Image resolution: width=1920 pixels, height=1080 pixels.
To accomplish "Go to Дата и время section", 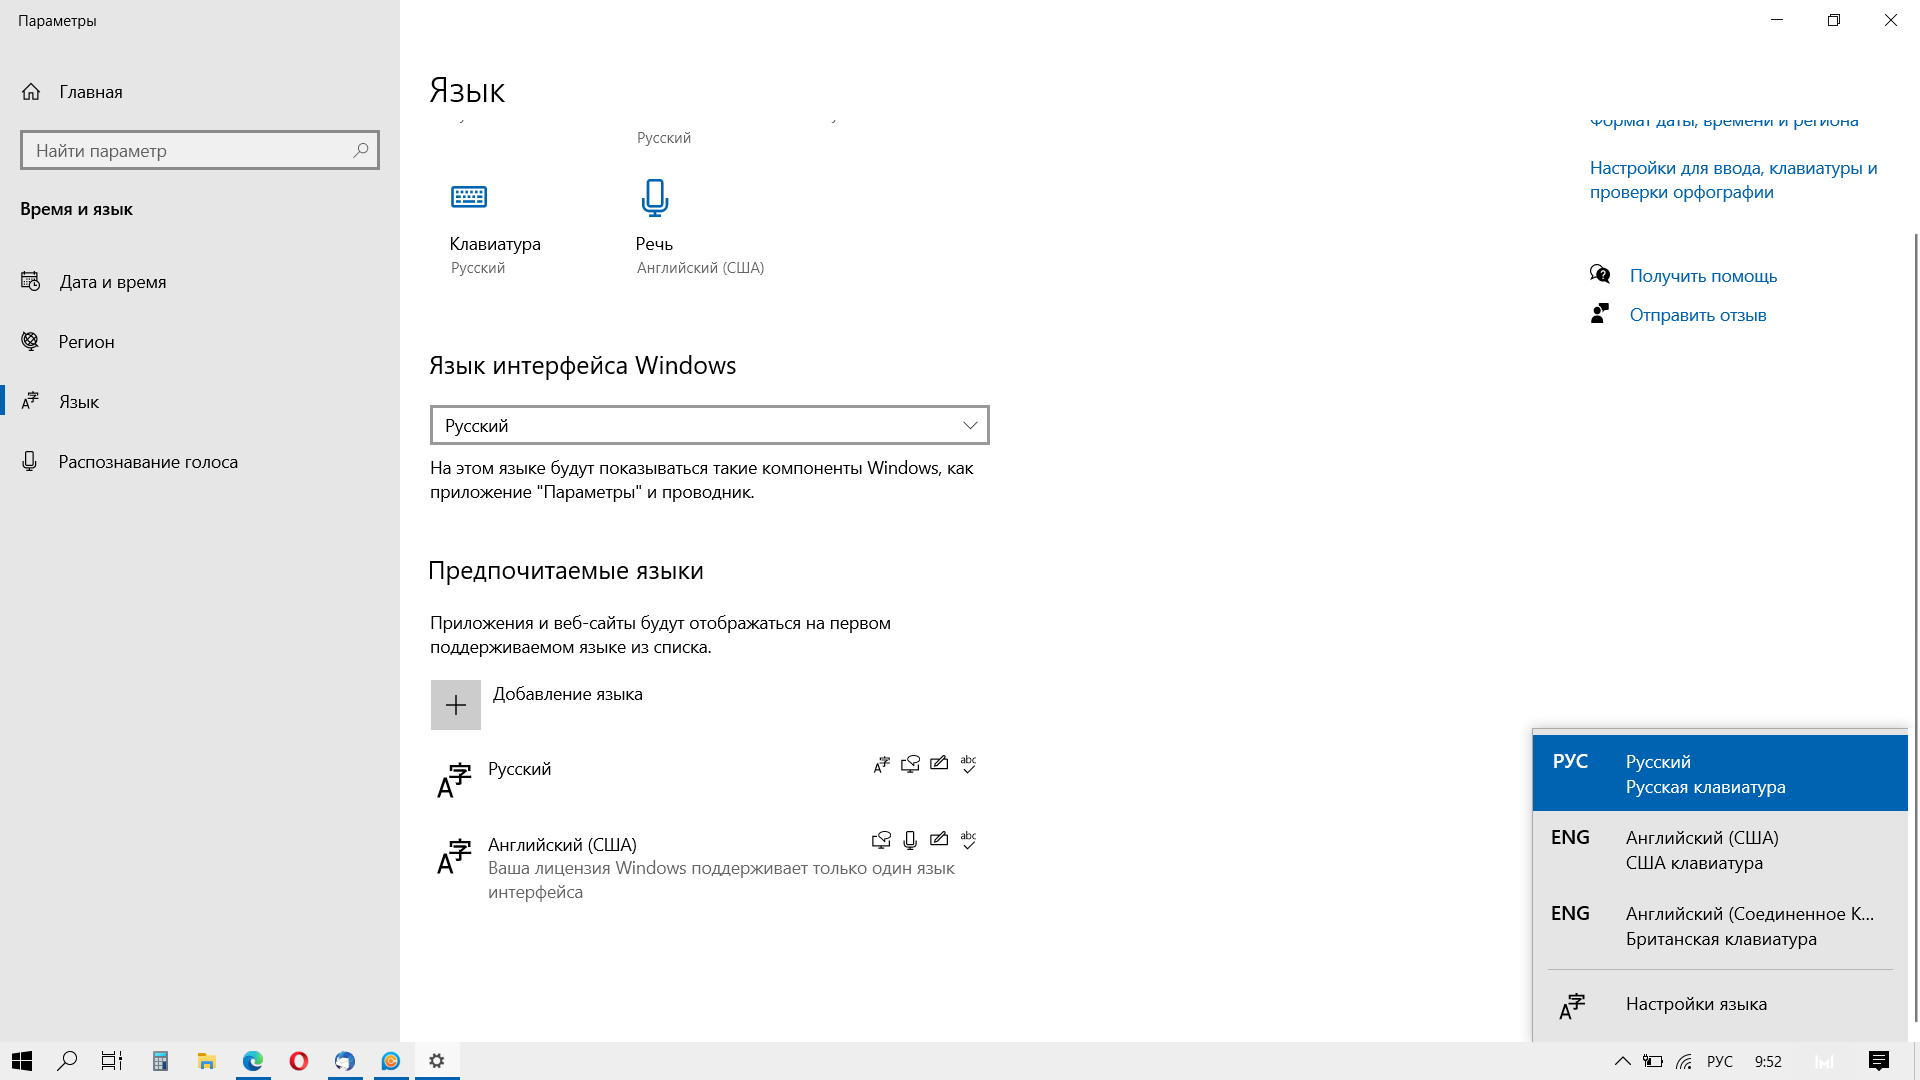I will coord(112,282).
